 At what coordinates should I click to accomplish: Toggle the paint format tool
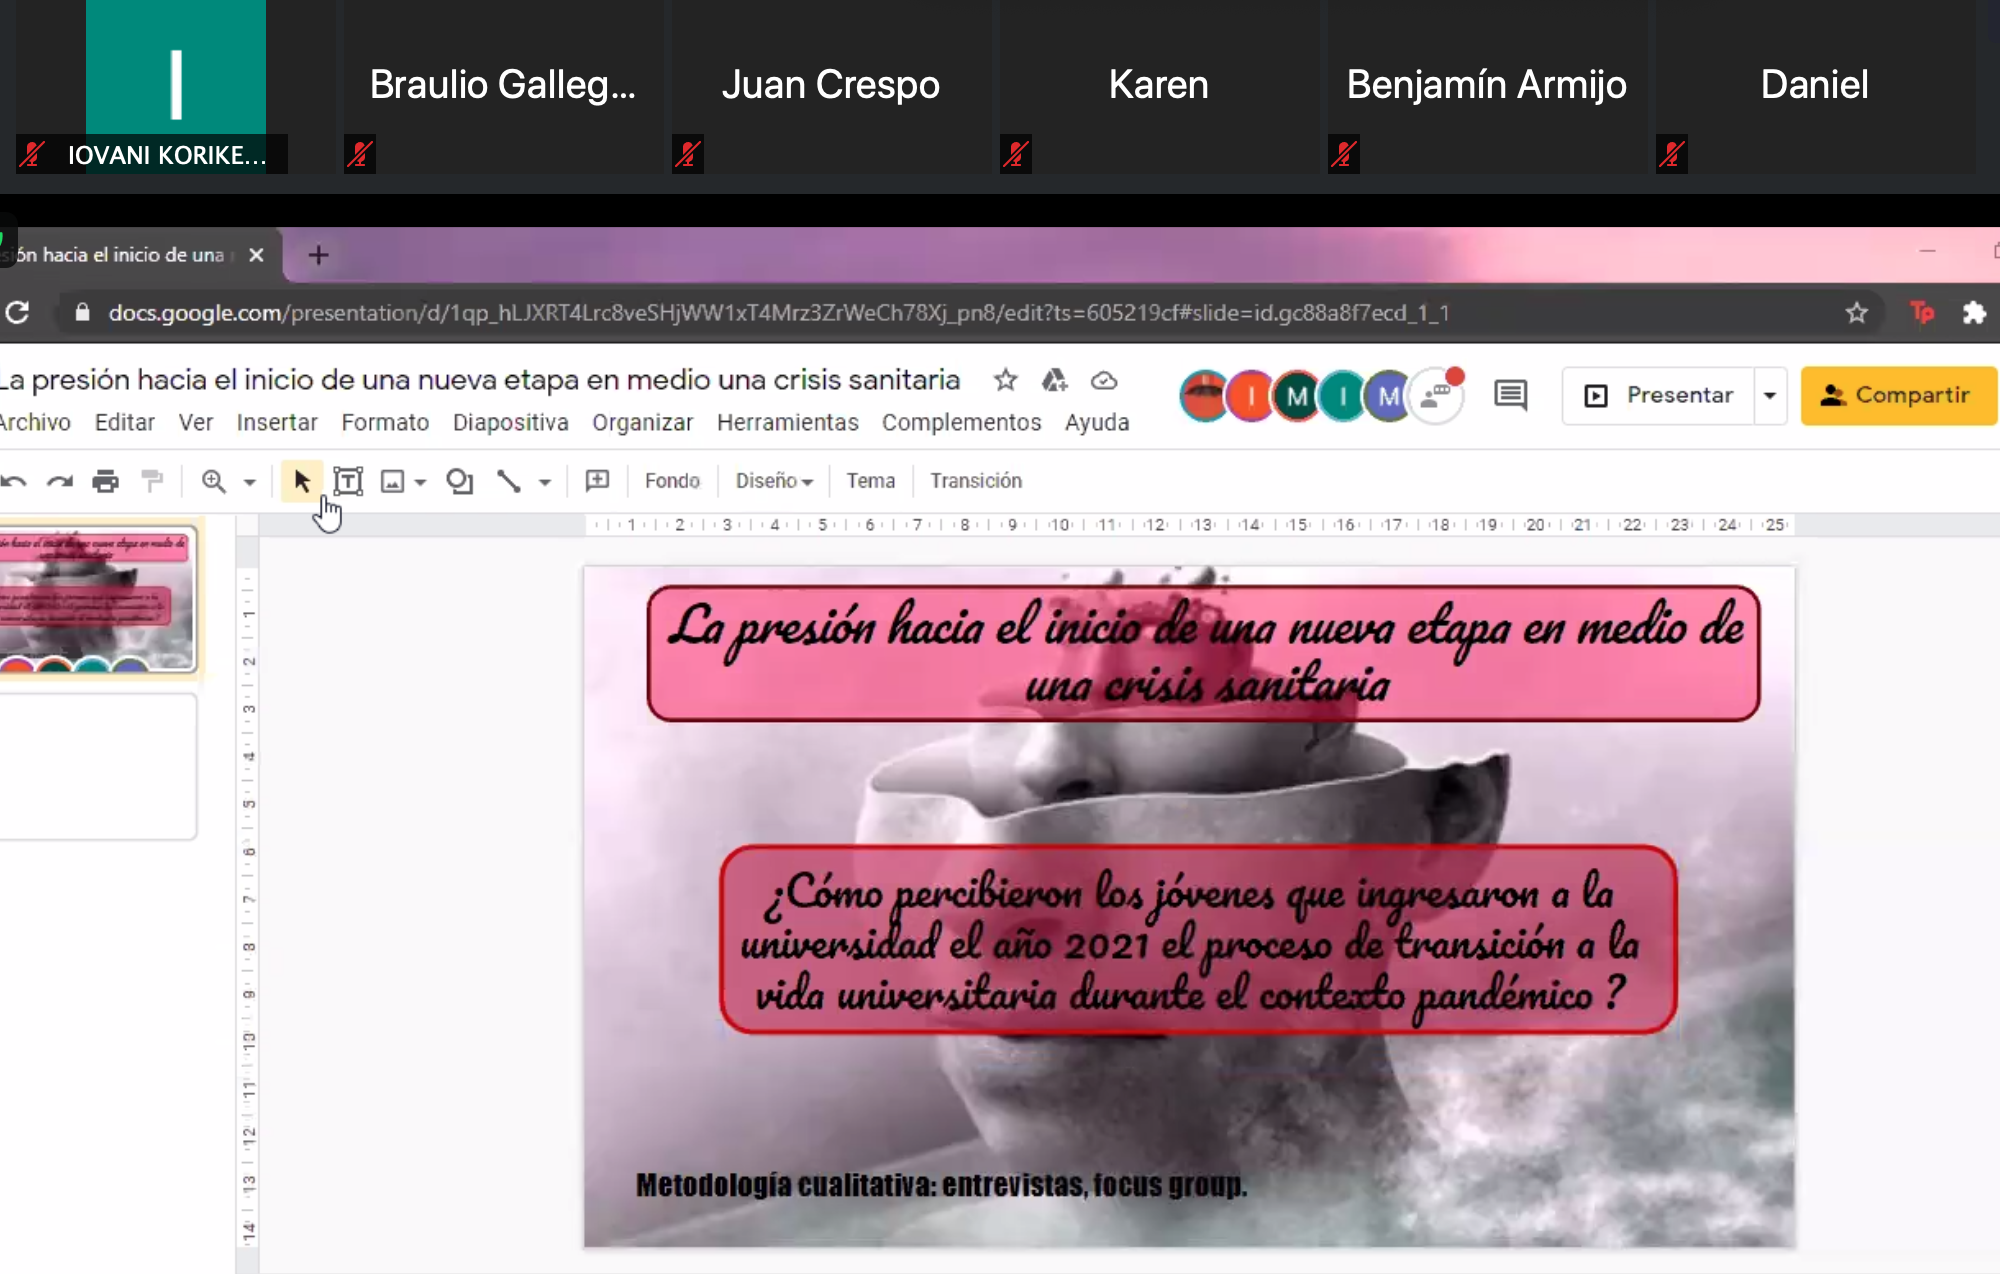[x=152, y=481]
